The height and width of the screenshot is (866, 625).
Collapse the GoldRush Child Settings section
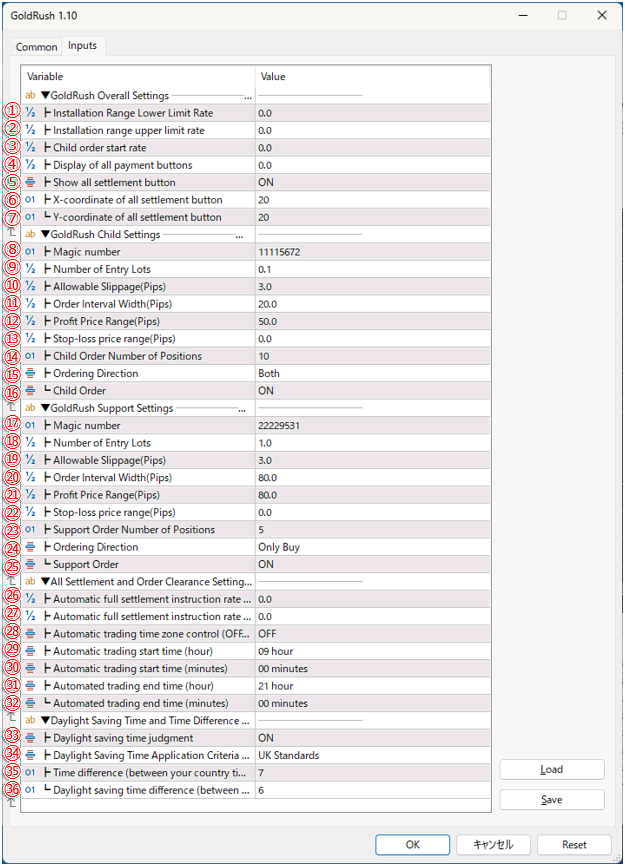(46, 234)
